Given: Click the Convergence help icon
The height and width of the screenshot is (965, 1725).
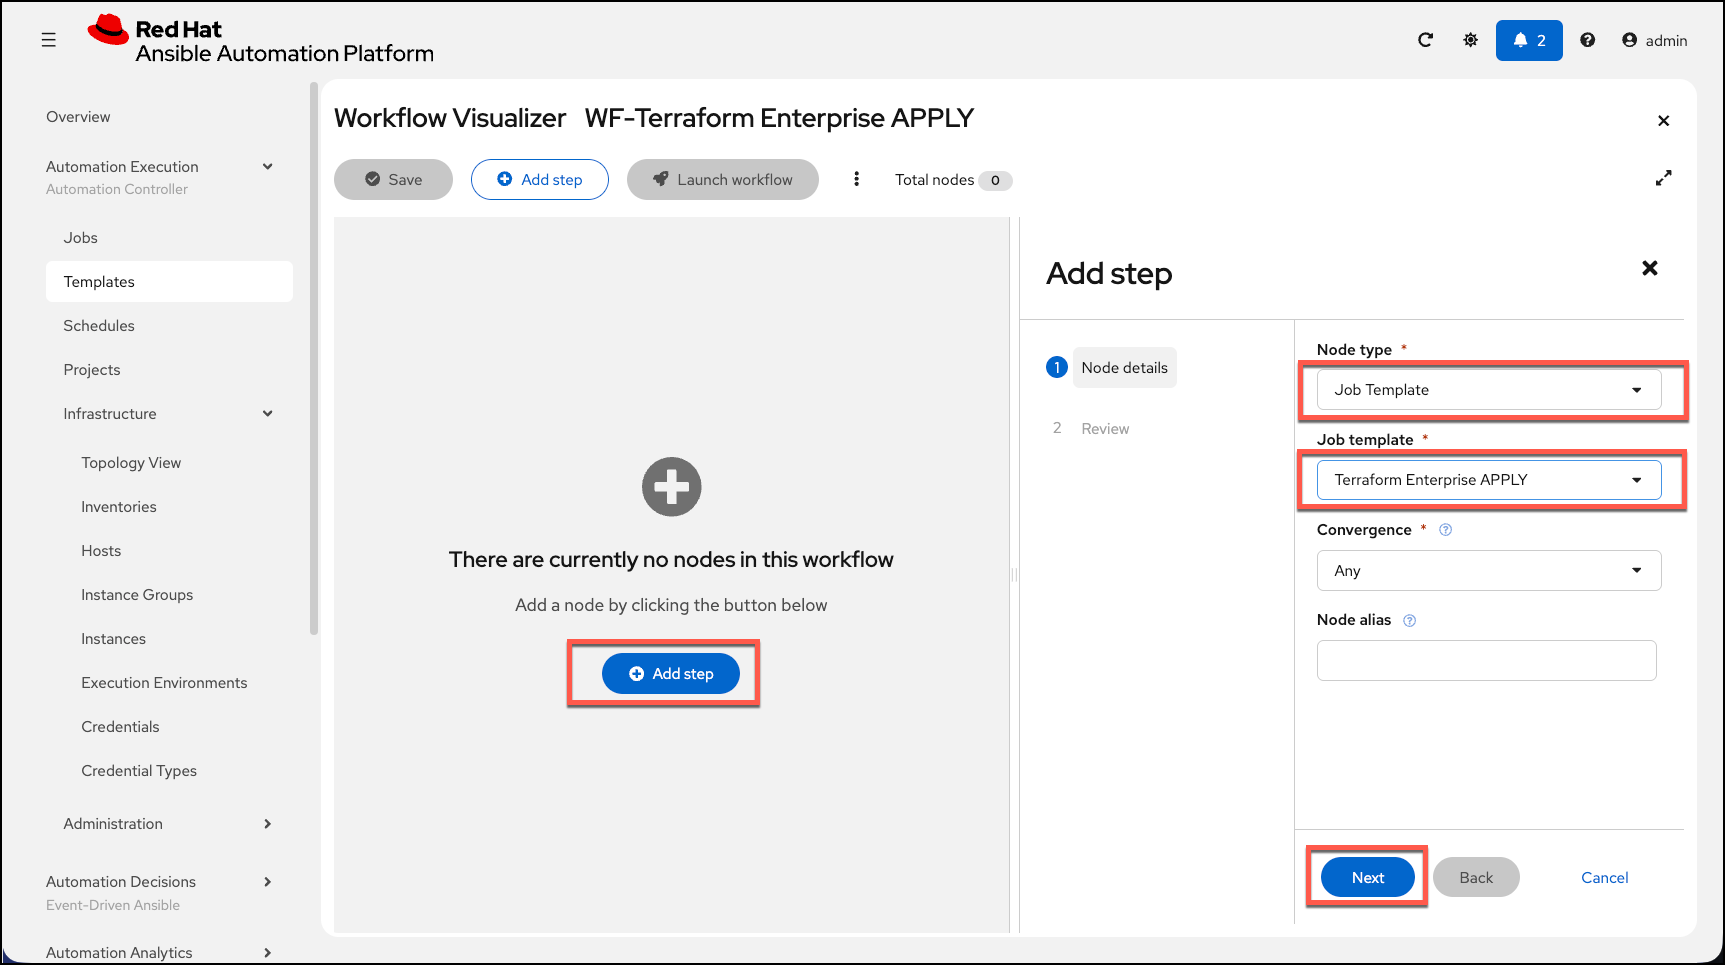Looking at the screenshot, I should (x=1445, y=530).
